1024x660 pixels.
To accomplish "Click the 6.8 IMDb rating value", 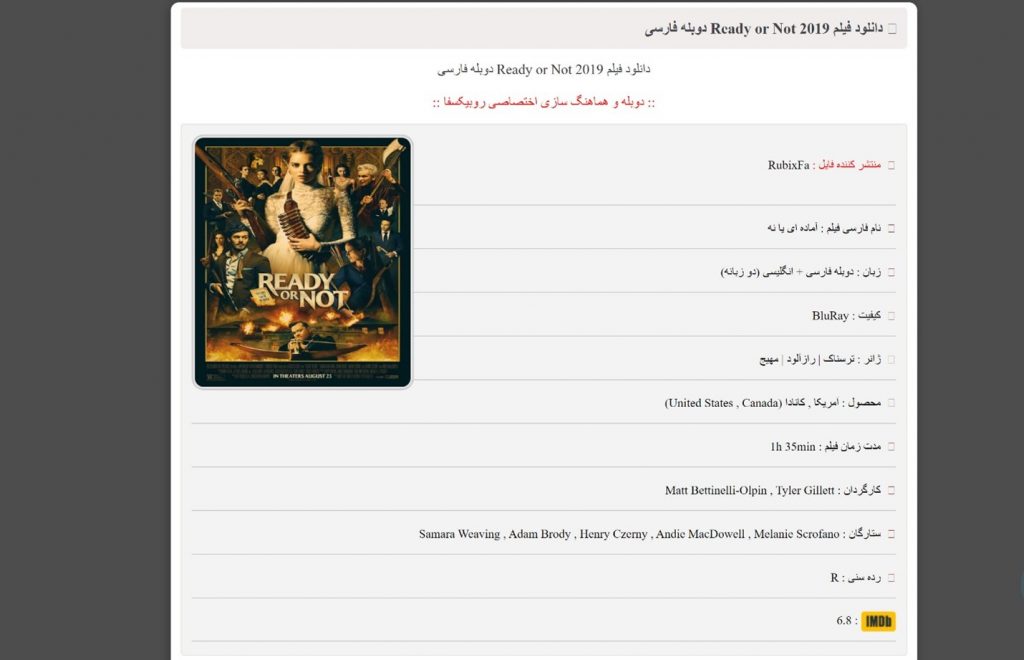I will coord(844,620).
